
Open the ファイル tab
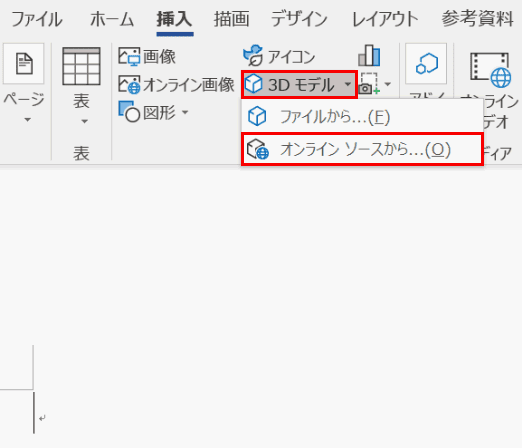pos(37,19)
